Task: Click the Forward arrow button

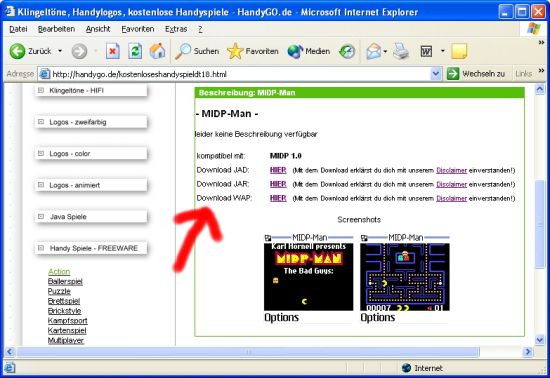Action: point(79,51)
